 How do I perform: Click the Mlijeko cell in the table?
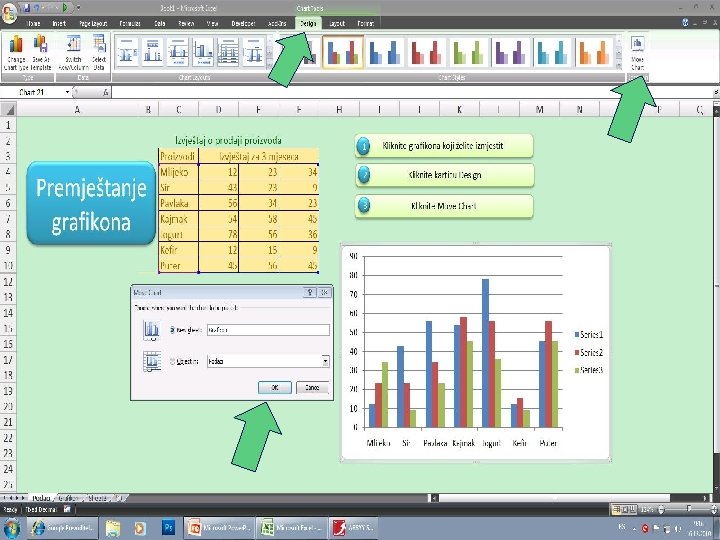(179, 172)
